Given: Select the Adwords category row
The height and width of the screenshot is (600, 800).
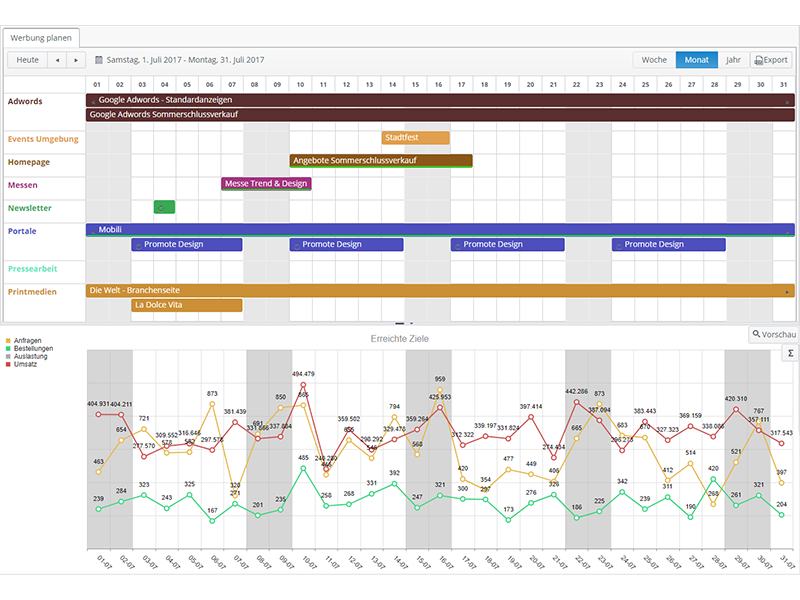Looking at the screenshot, I should 25,101.
